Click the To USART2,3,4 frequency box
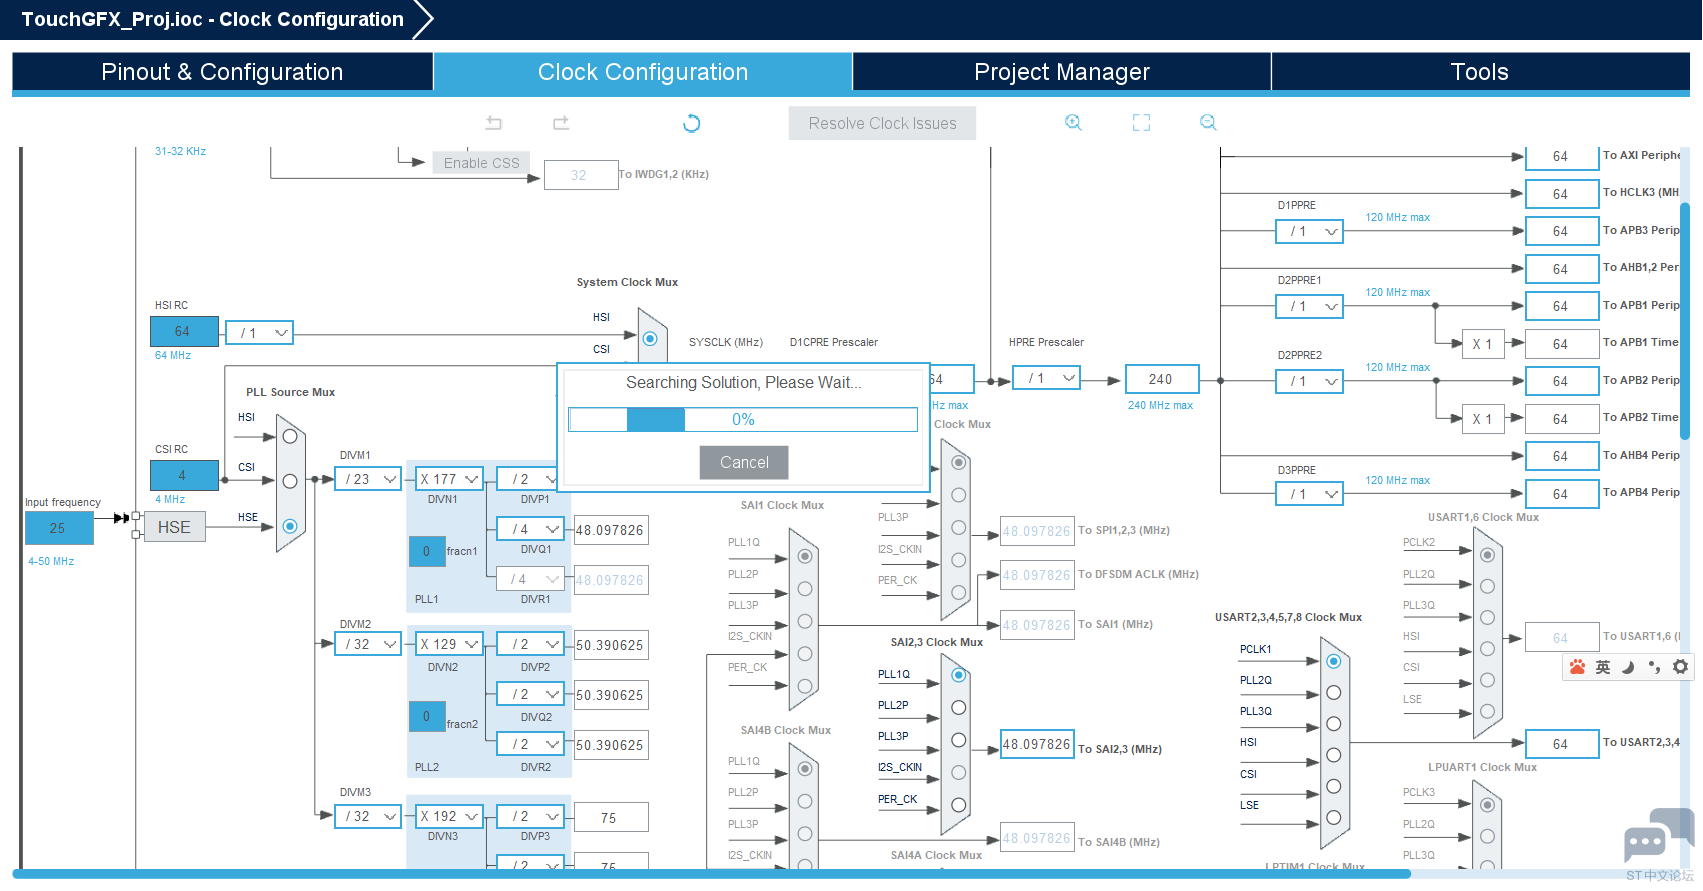1703x891 pixels. (x=1562, y=744)
